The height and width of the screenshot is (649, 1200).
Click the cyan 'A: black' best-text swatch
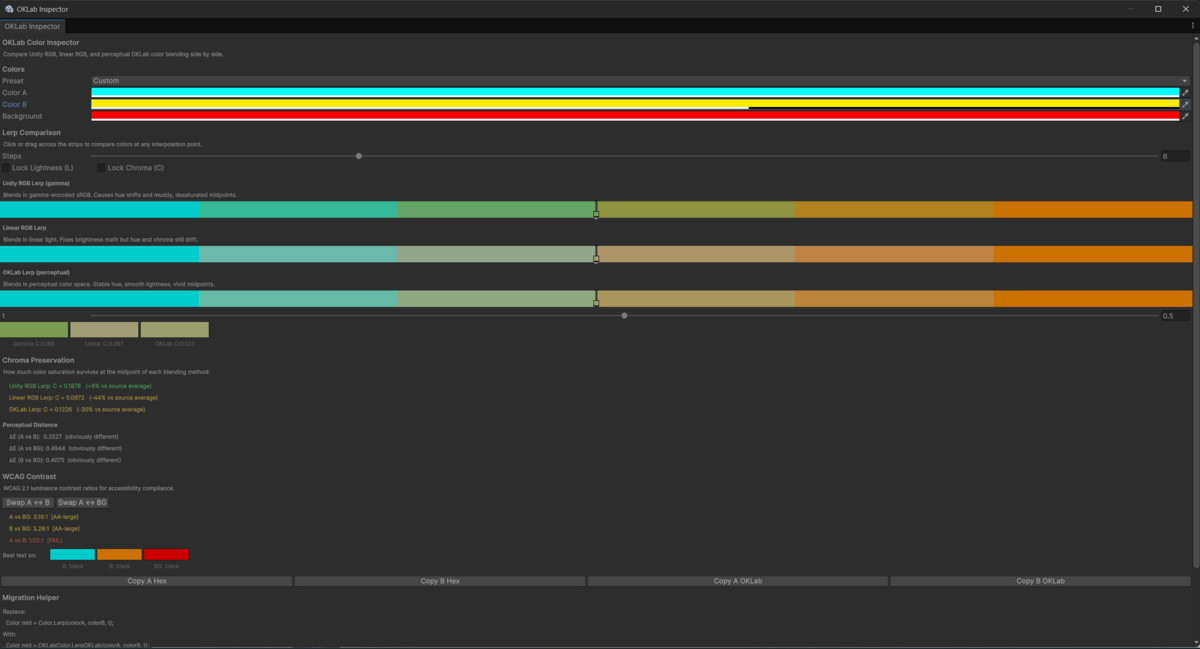click(72, 554)
